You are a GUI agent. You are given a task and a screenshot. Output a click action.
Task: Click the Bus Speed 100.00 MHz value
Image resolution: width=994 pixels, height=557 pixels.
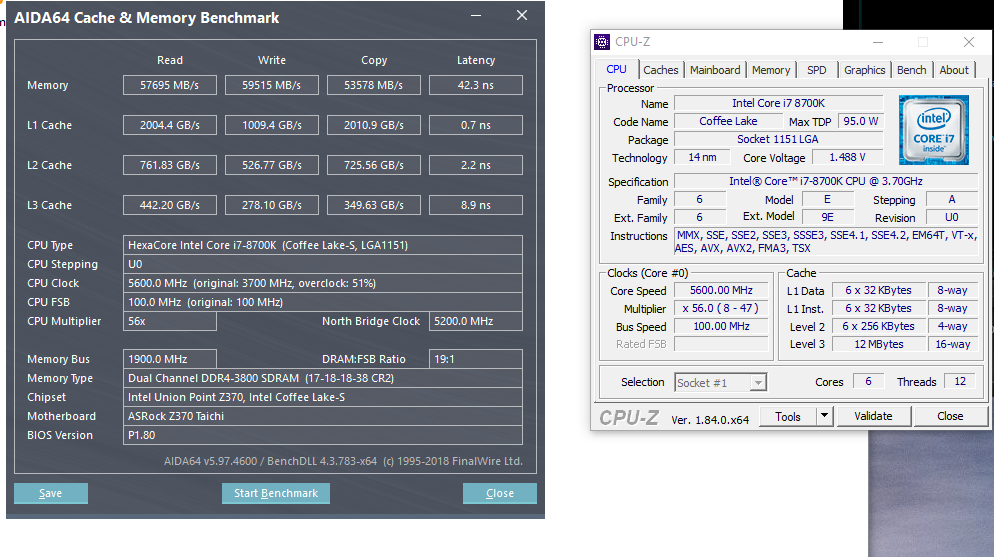721,326
